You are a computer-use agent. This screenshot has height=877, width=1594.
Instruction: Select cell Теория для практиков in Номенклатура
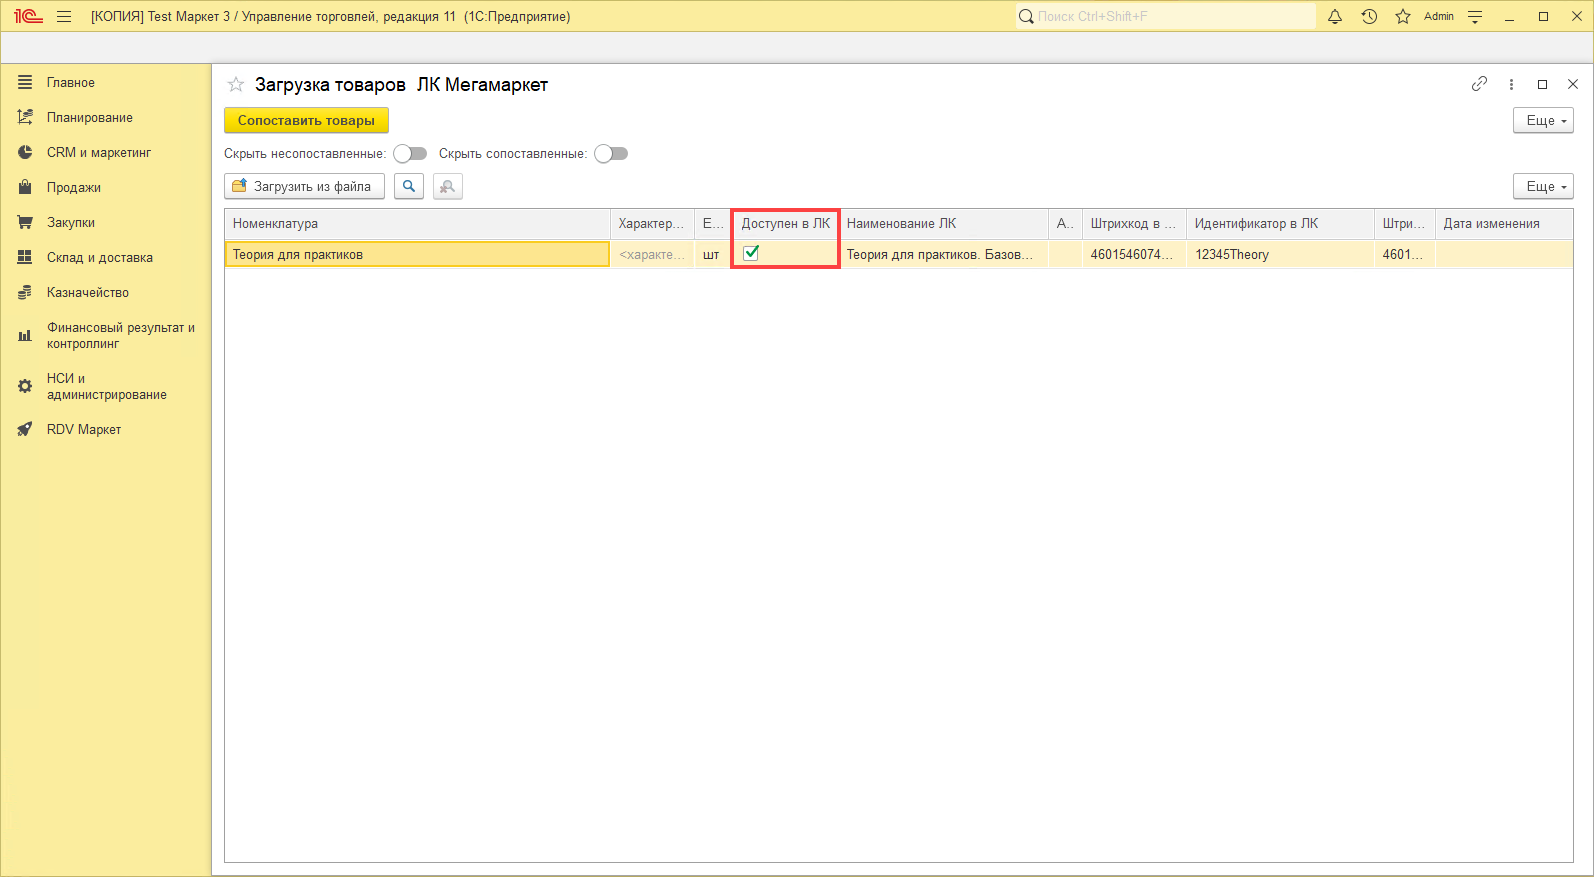point(417,254)
